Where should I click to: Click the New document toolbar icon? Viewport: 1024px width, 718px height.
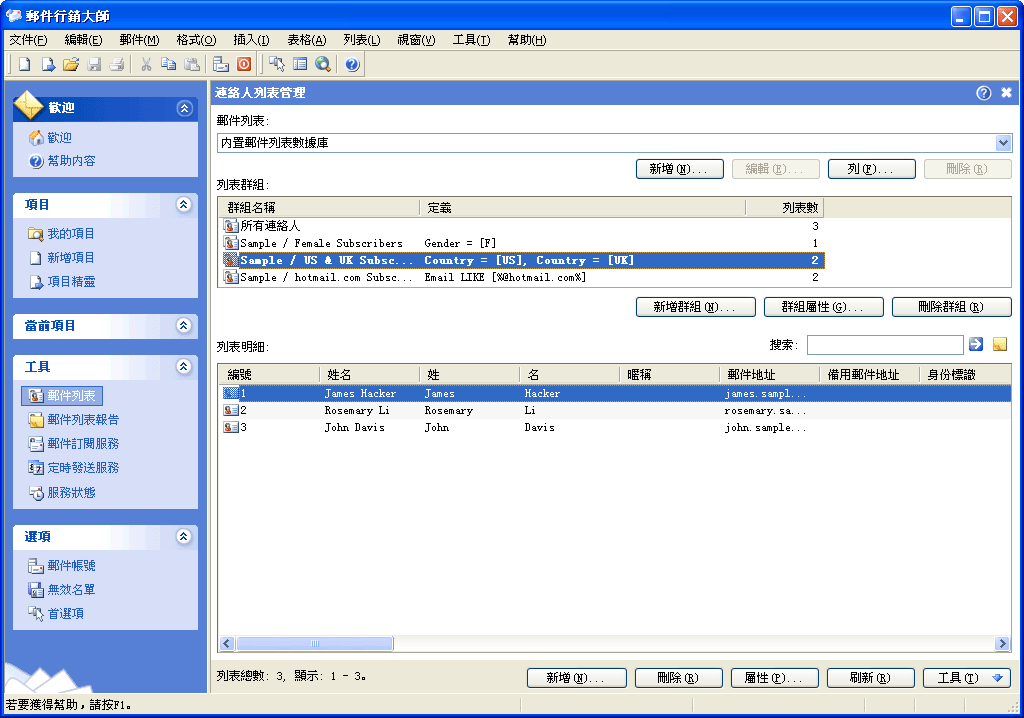24,65
